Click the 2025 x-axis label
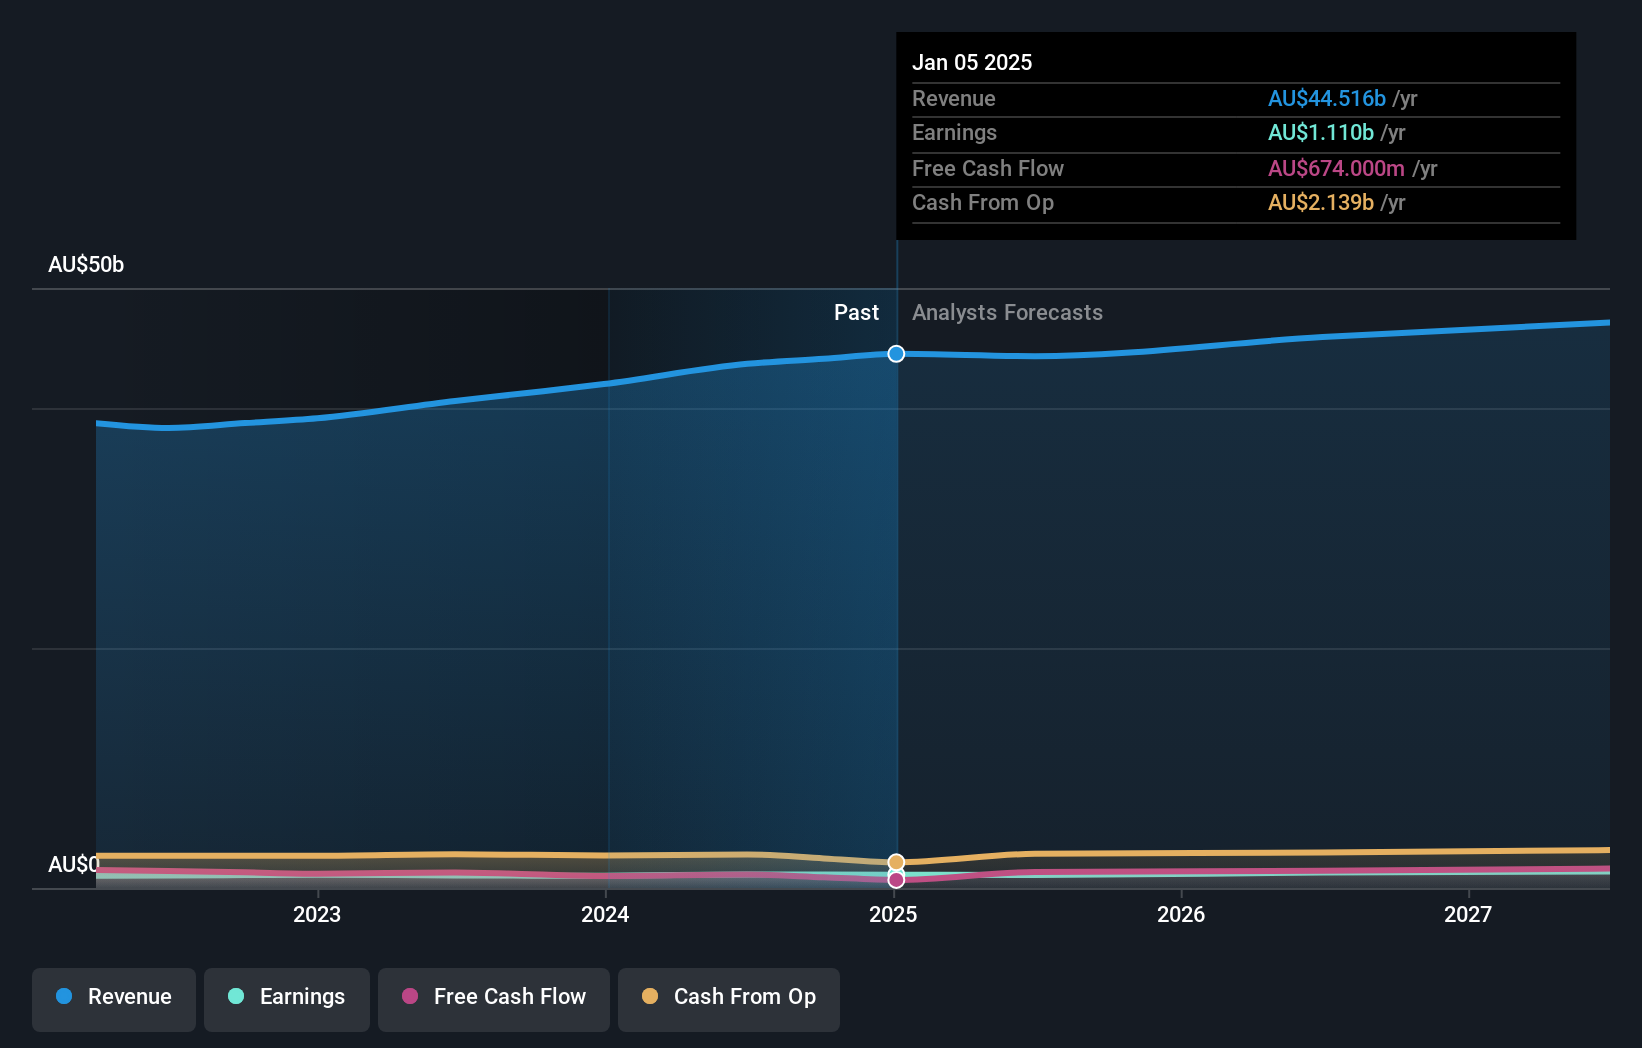Viewport: 1642px width, 1048px height. tap(893, 914)
